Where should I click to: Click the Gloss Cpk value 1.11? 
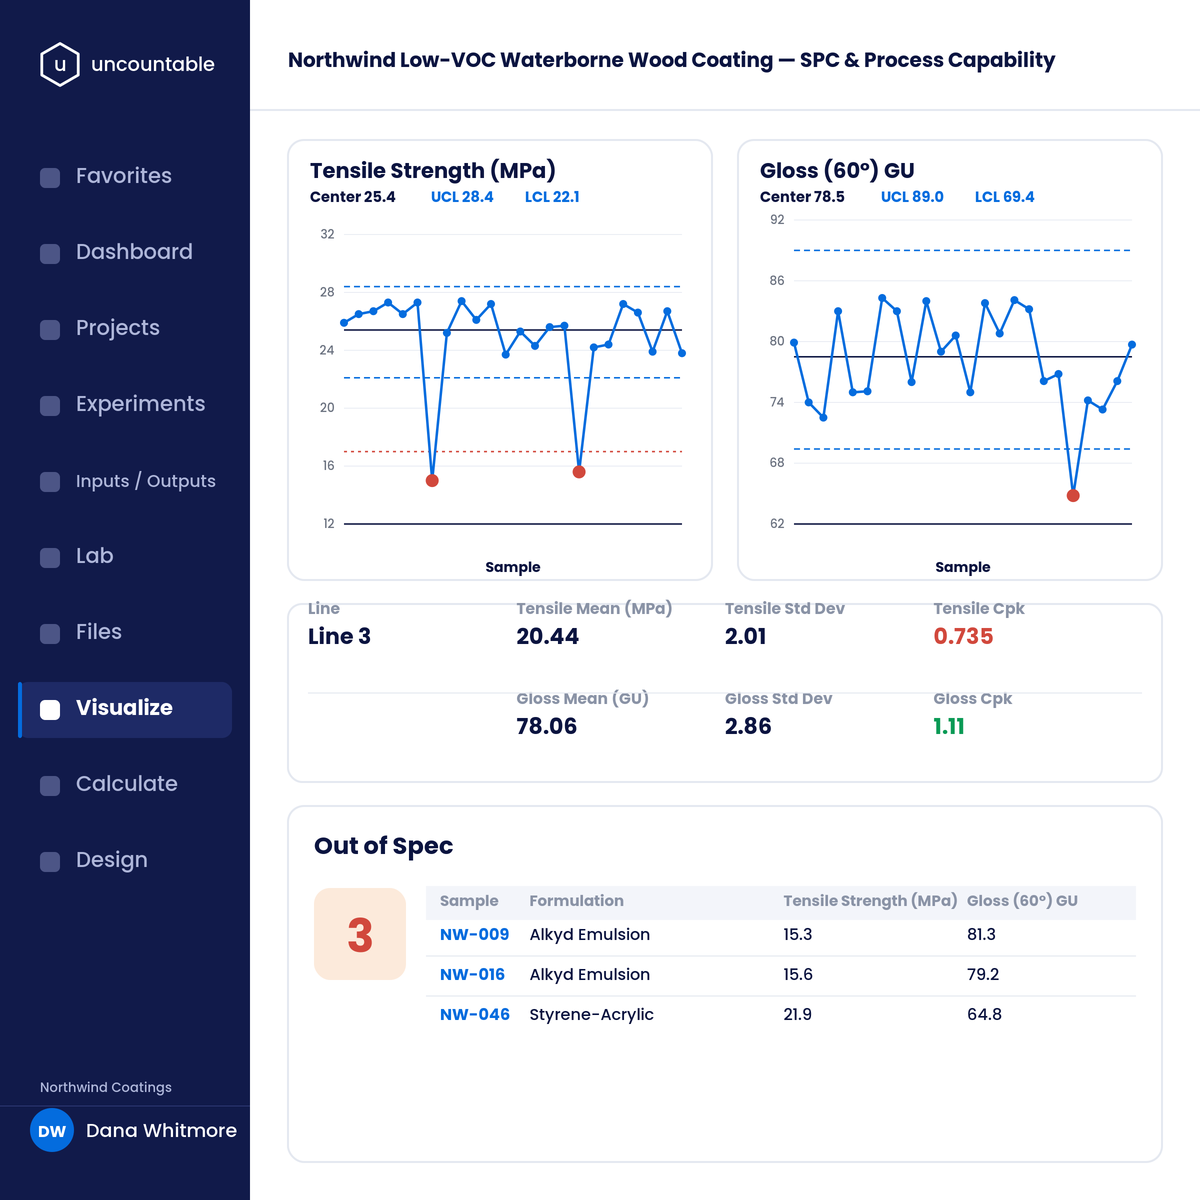[x=949, y=727]
